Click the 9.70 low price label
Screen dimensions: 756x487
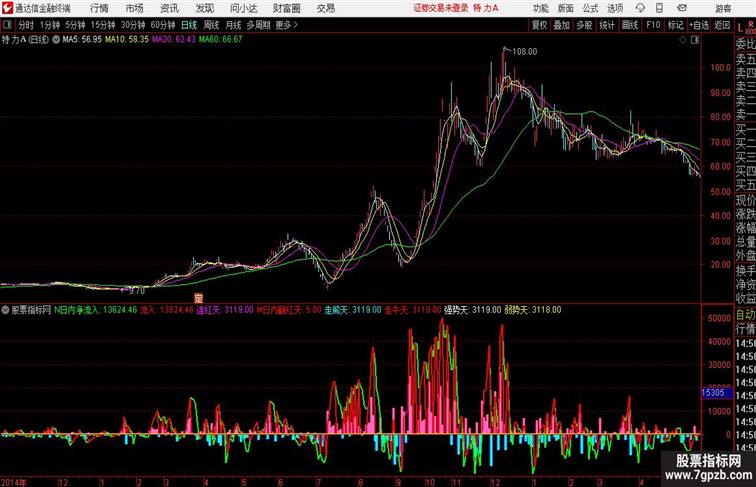click(137, 291)
